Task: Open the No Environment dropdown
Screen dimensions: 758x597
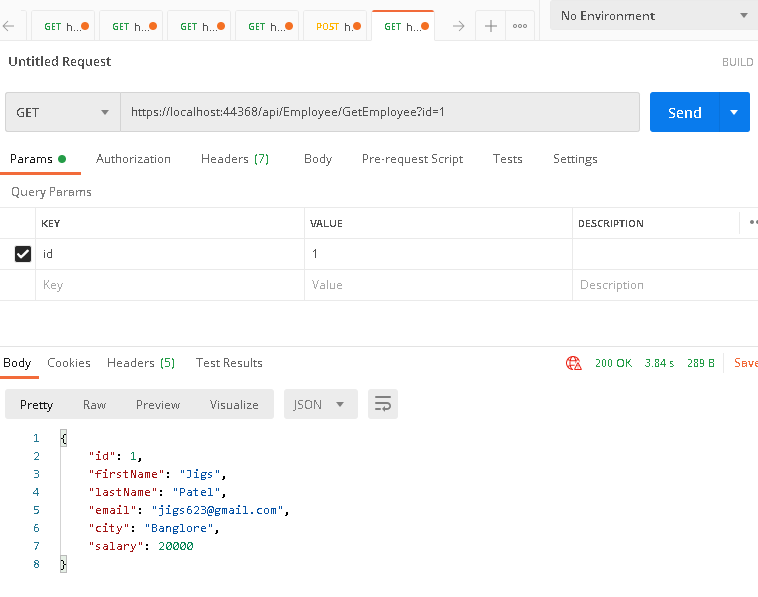Action: [654, 16]
